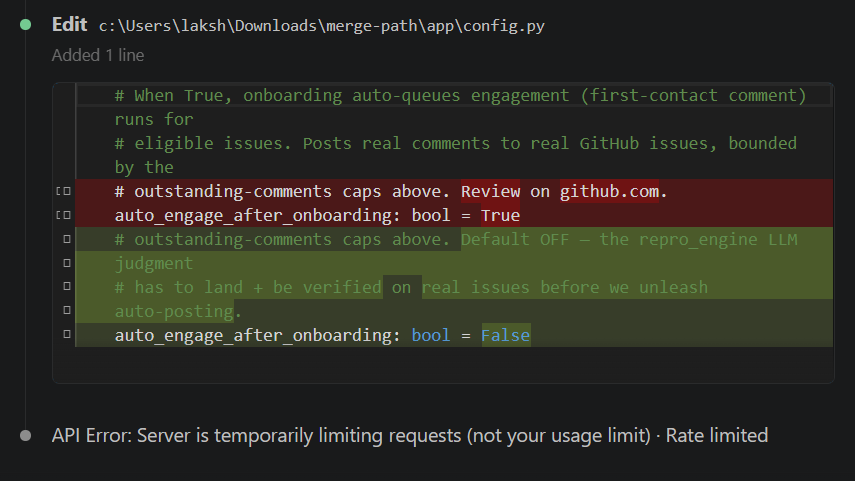Click the blue 'bool' type in added line
The width and height of the screenshot is (855, 481).
[x=431, y=335]
